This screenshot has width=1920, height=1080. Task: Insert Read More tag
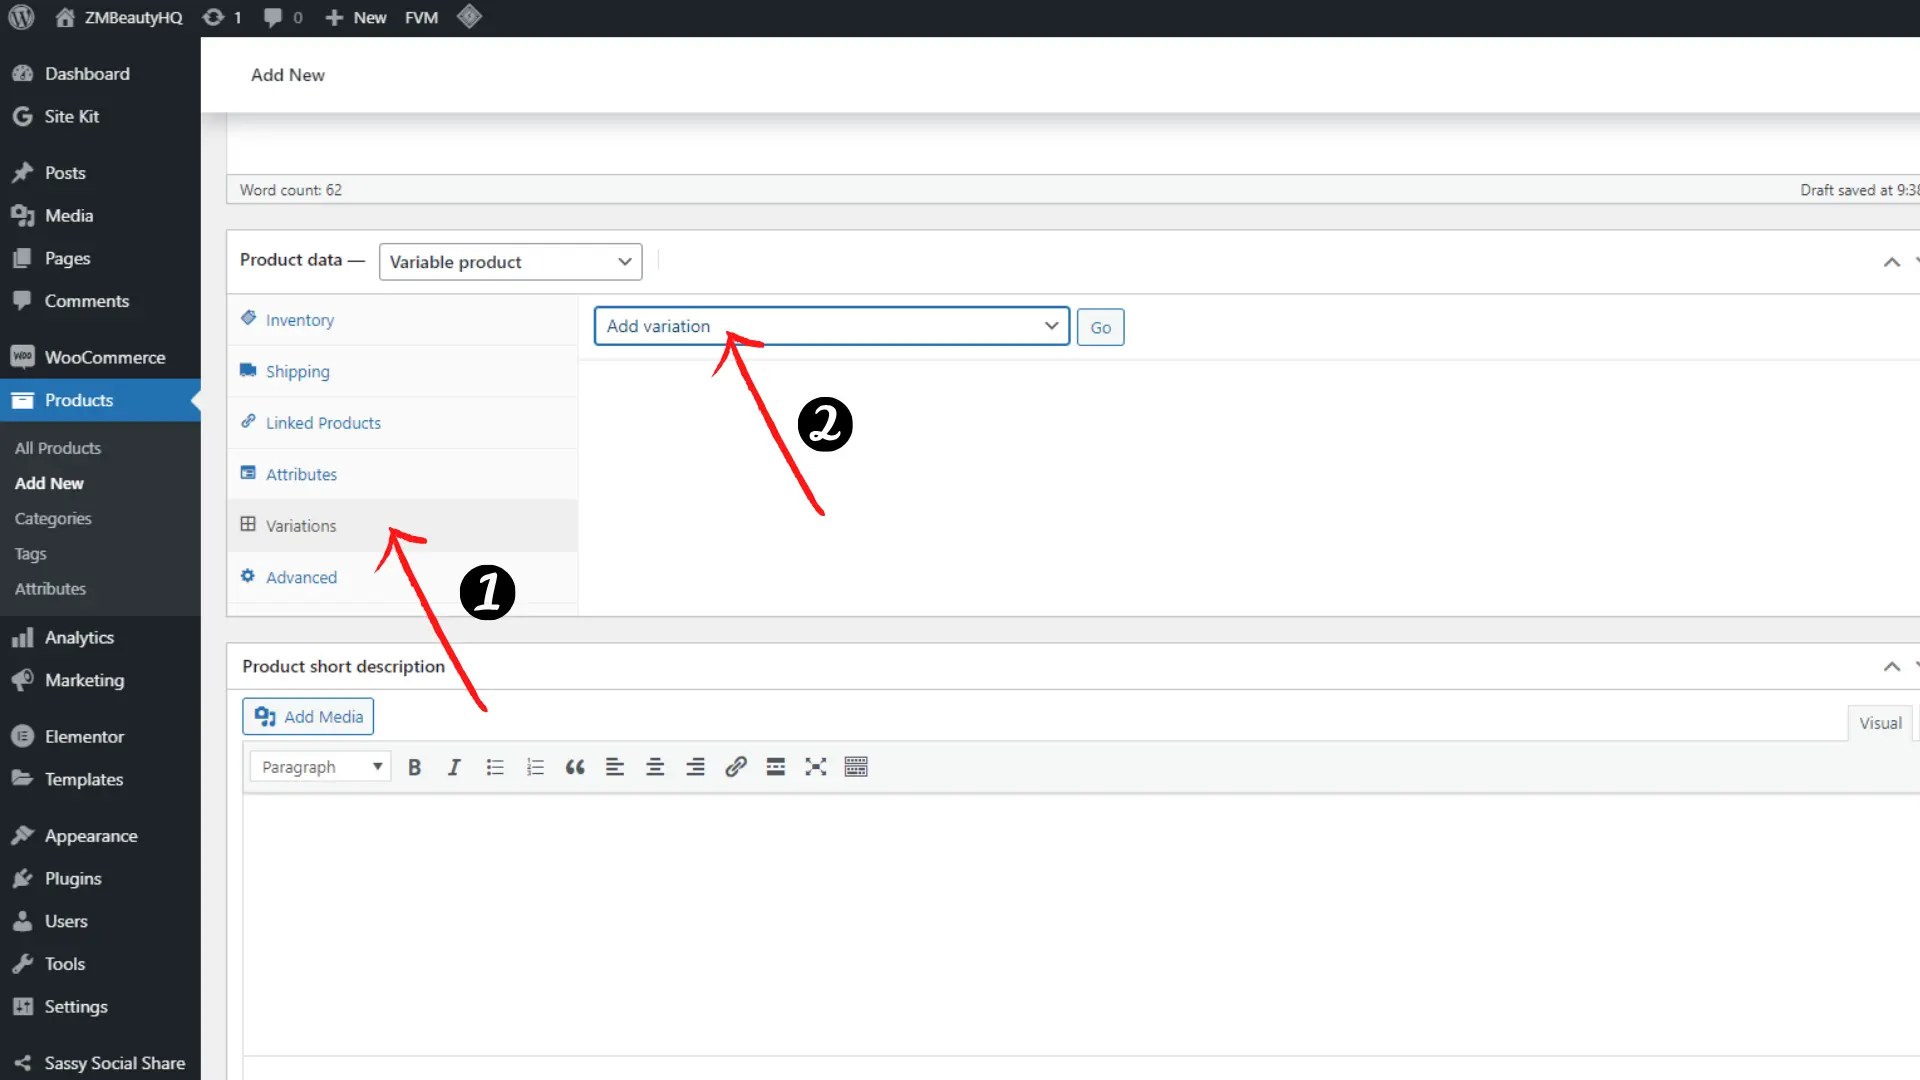coord(776,767)
